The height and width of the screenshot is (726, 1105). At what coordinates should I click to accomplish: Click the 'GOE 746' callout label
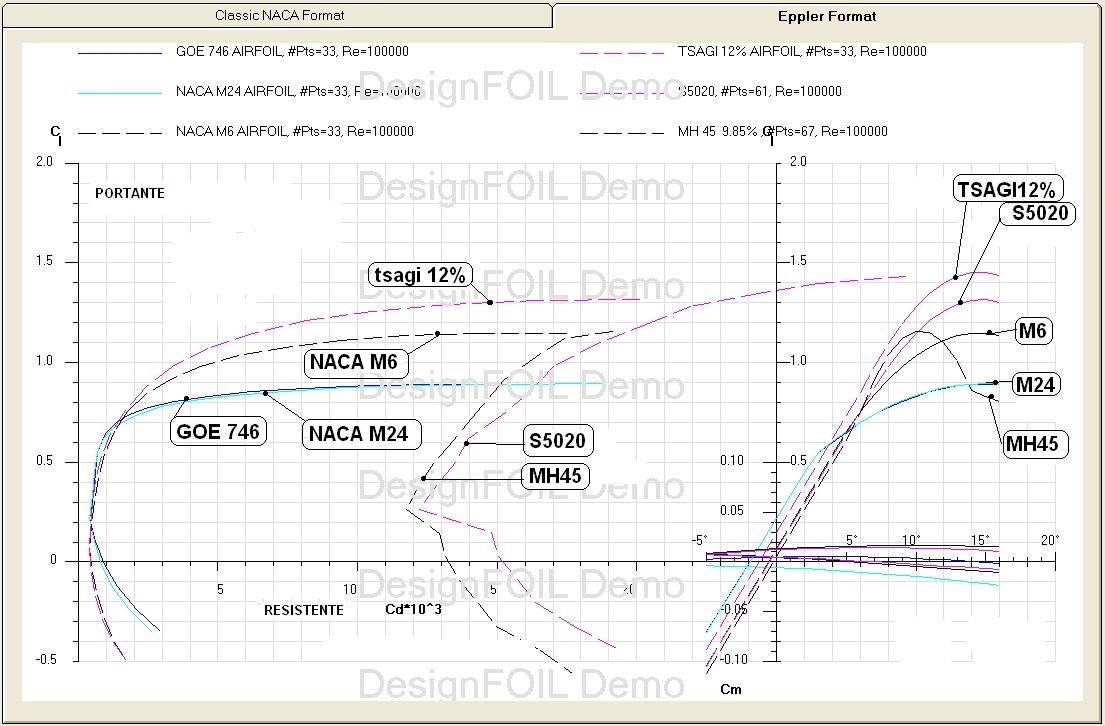218,432
